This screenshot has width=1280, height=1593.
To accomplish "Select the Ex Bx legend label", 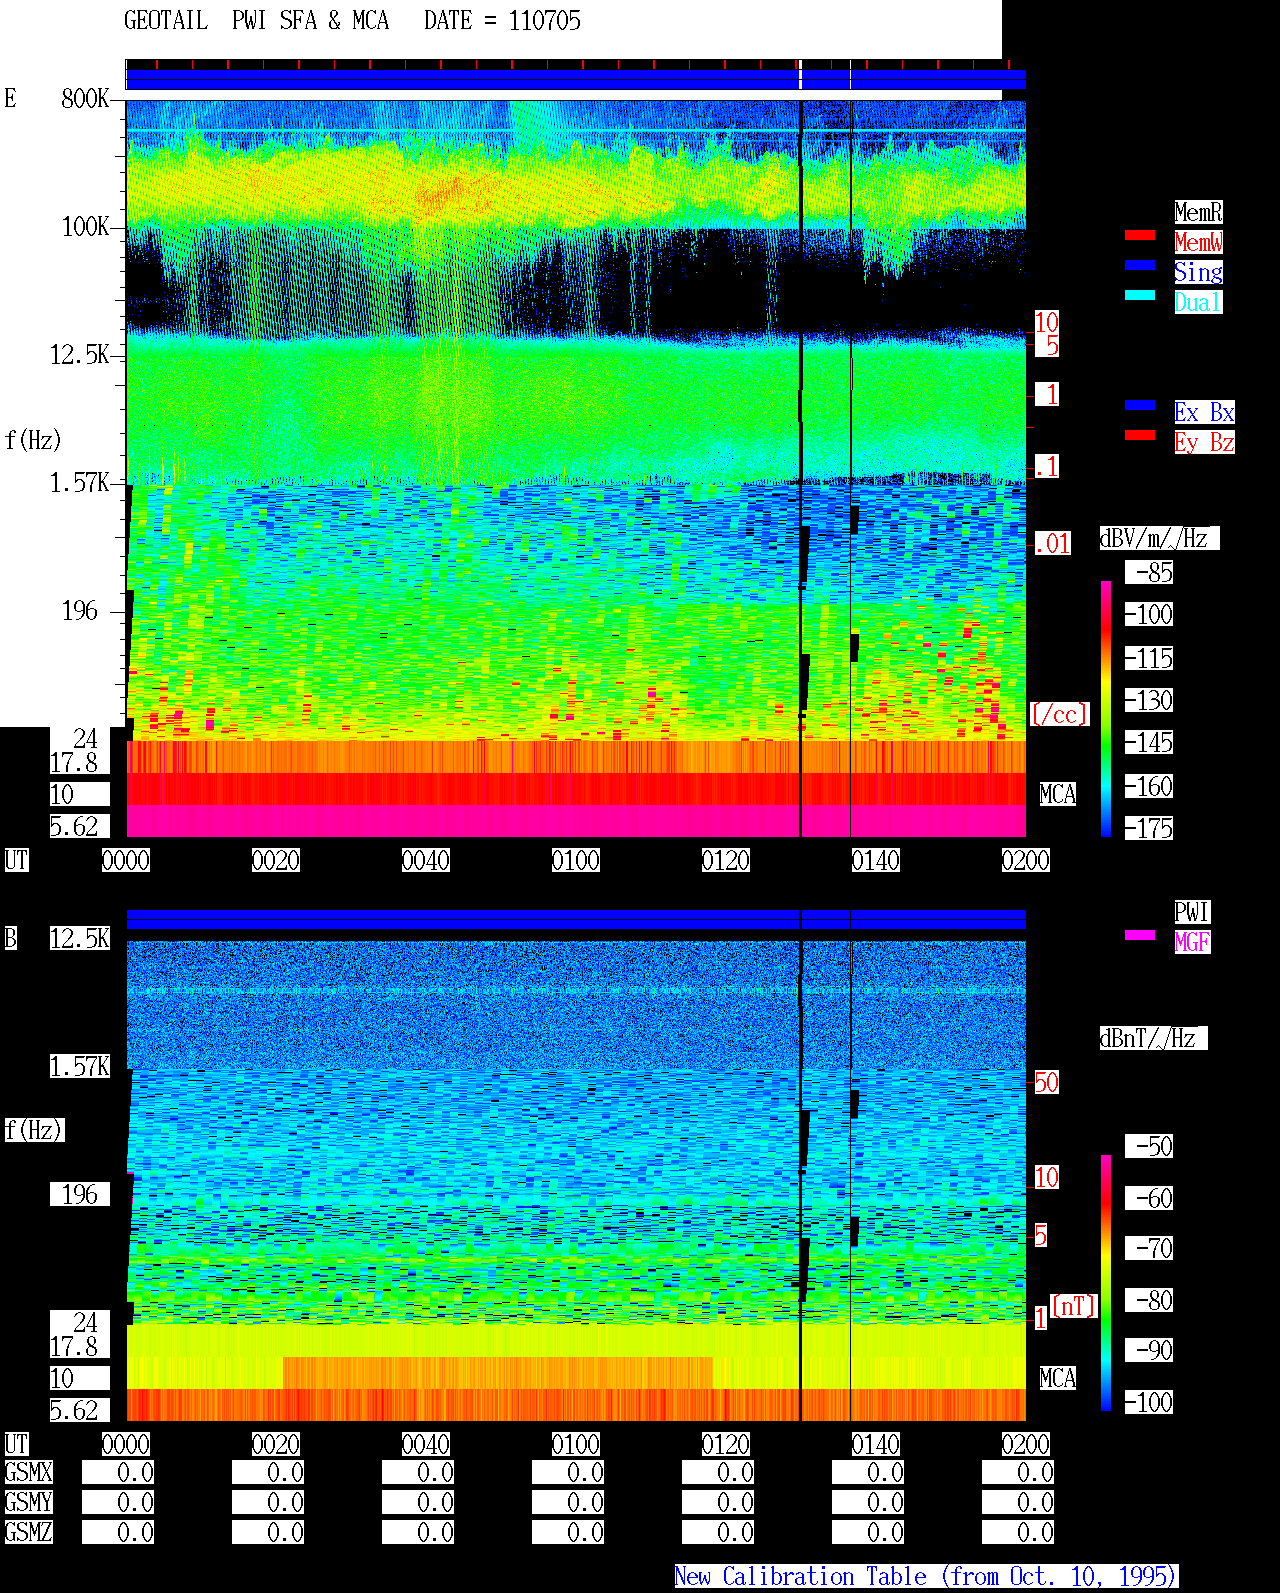I will pyautogui.click(x=1204, y=412).
